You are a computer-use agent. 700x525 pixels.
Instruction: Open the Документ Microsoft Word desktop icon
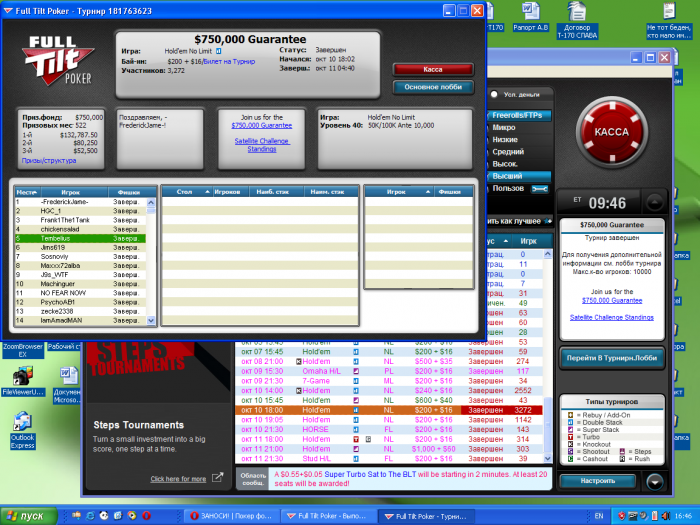68,385
